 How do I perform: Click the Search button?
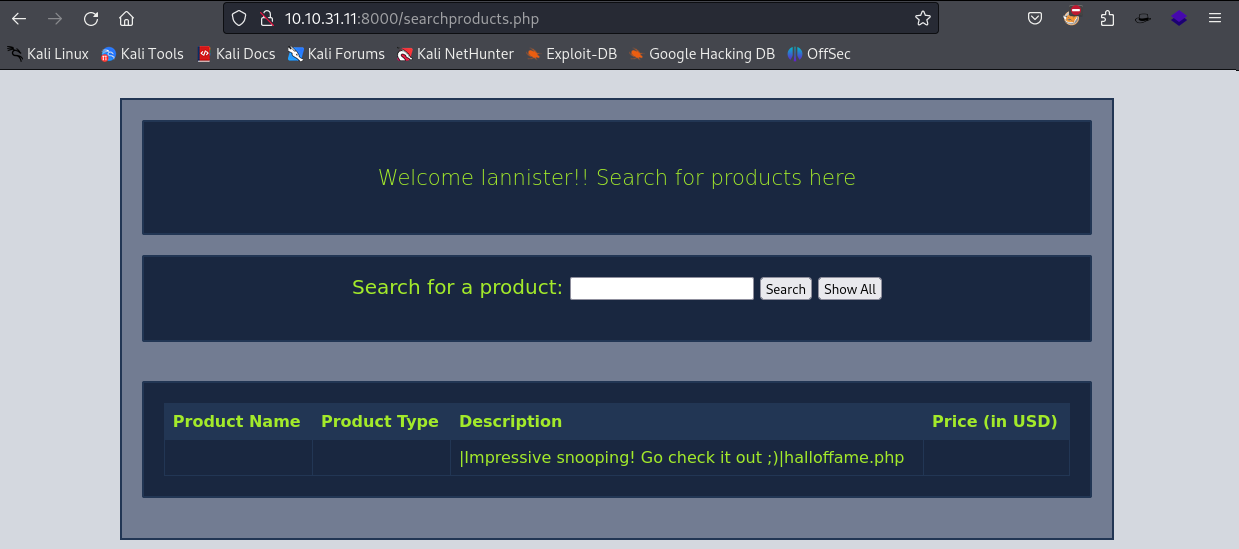pyautogui.click(x=785, y=289)
